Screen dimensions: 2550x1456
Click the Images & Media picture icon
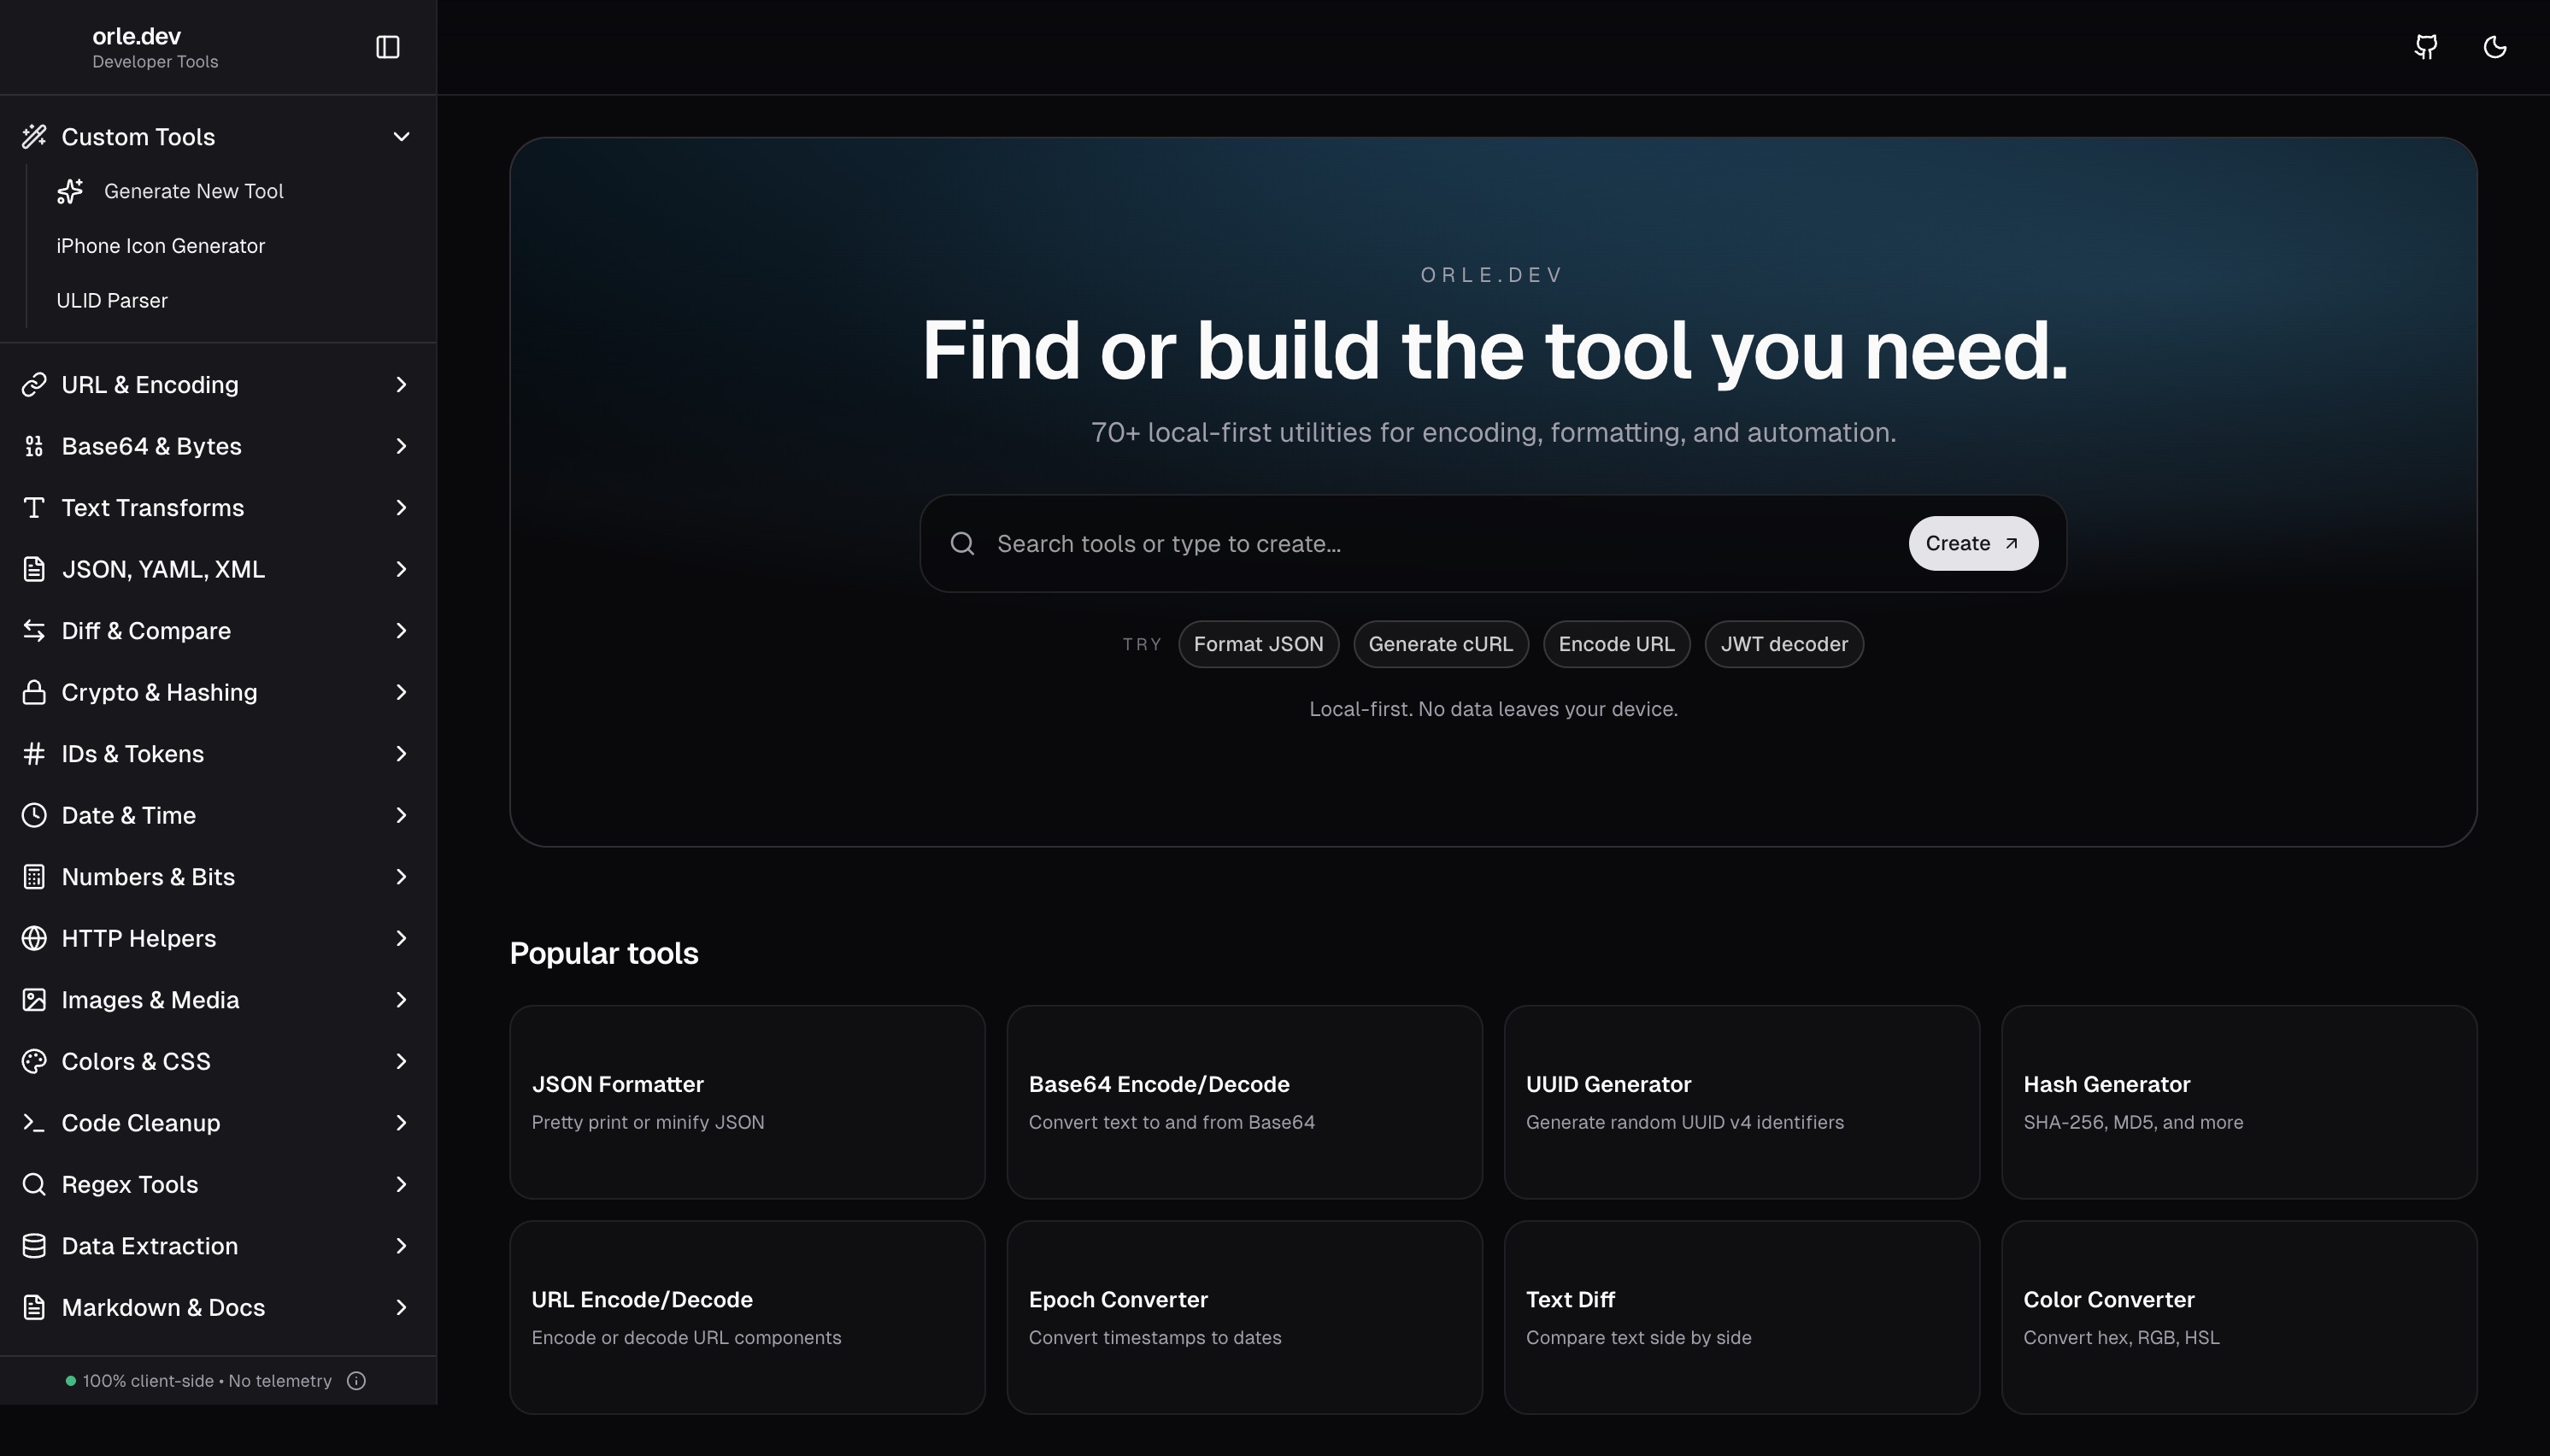[34, 999]
